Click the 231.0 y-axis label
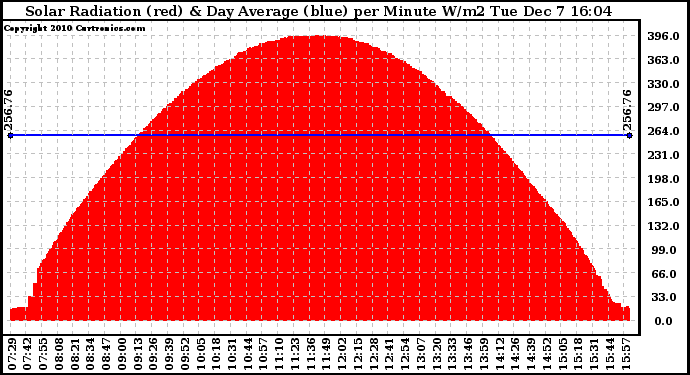This screenshot has height=375, width=690. click(x=663, y=155)
